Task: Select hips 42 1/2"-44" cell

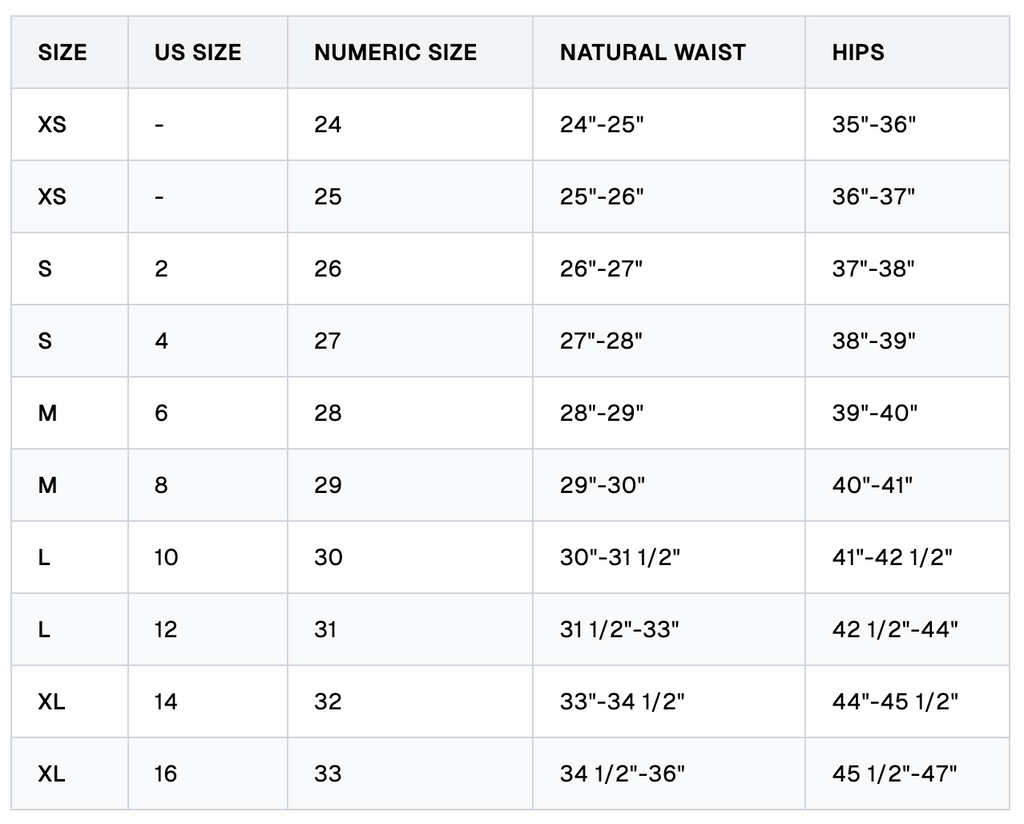Action: tap(907, 629)
